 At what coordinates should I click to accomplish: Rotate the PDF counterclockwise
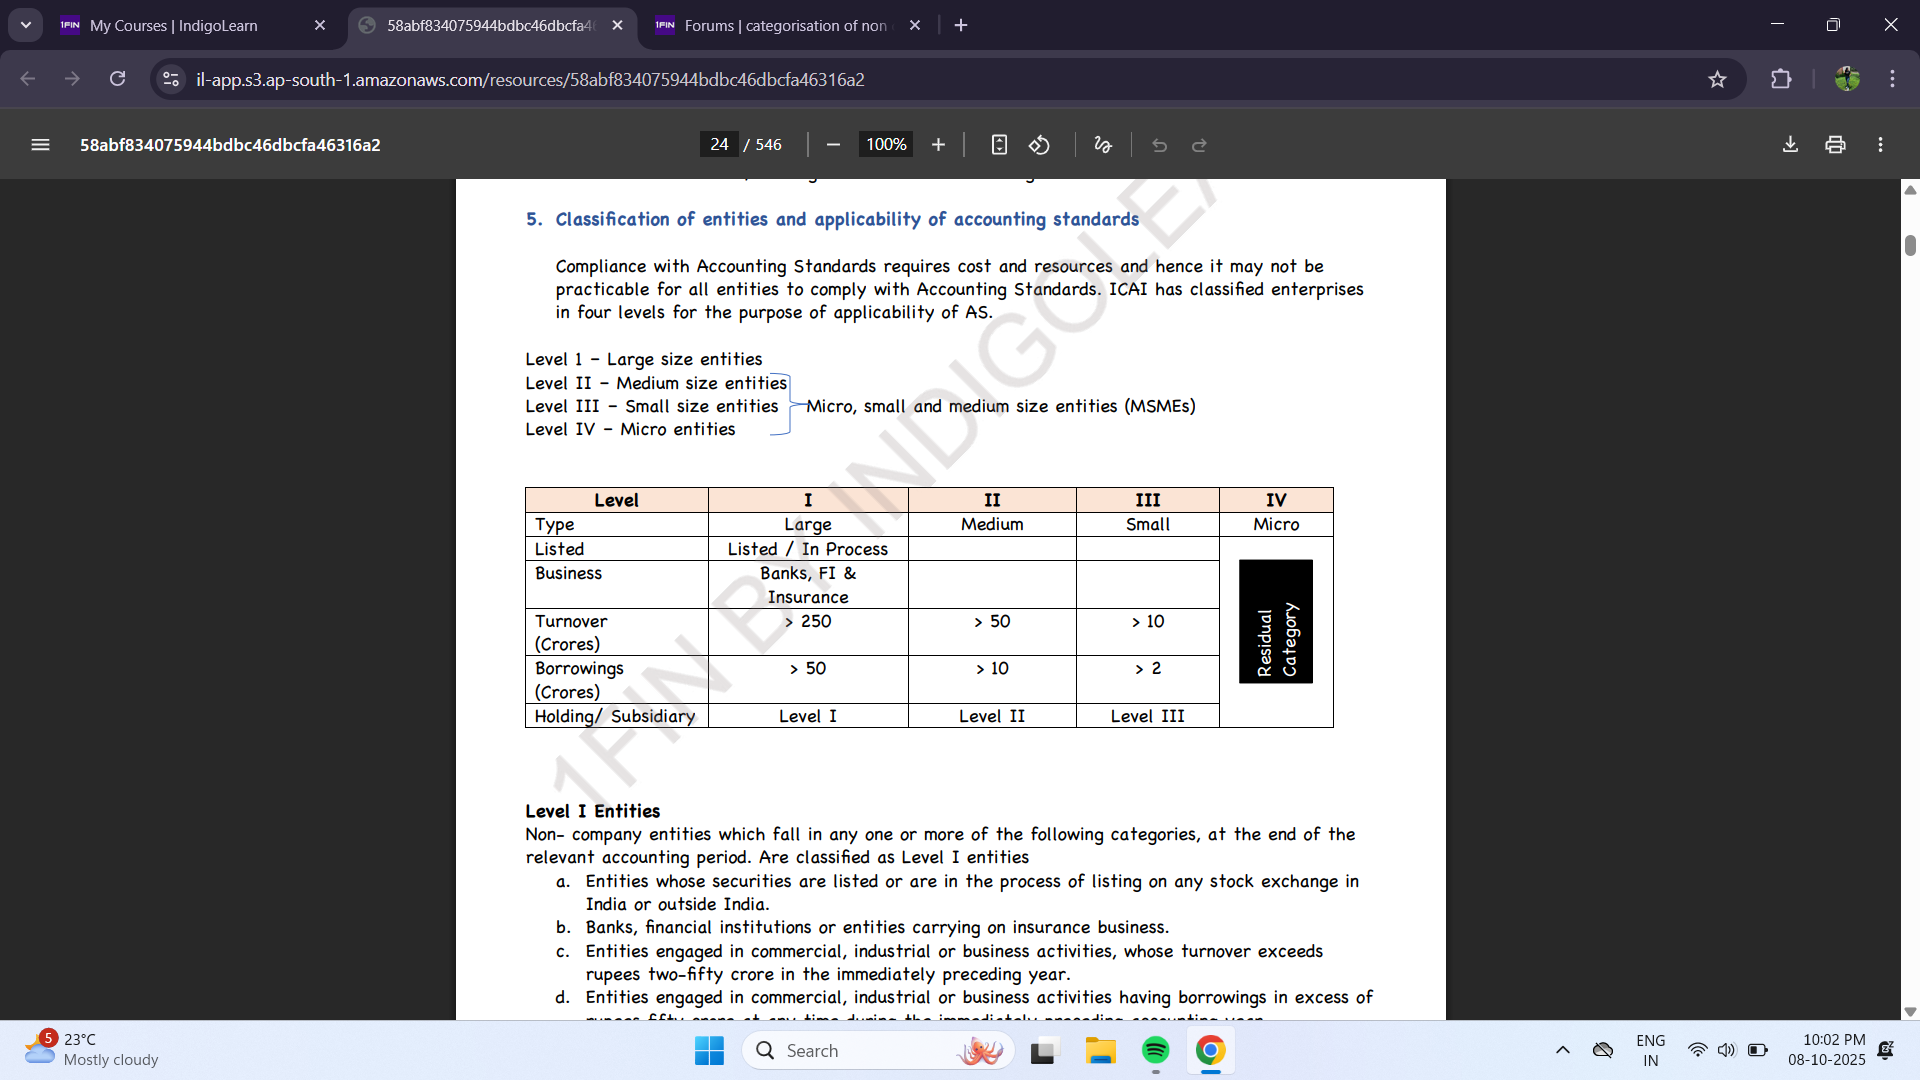tap(1039, 145)
